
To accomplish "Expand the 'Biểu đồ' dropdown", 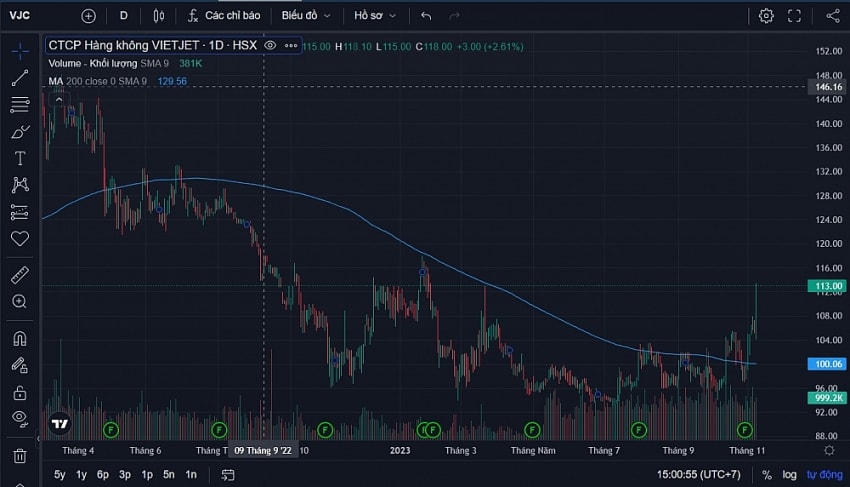I will click(306, 16).
